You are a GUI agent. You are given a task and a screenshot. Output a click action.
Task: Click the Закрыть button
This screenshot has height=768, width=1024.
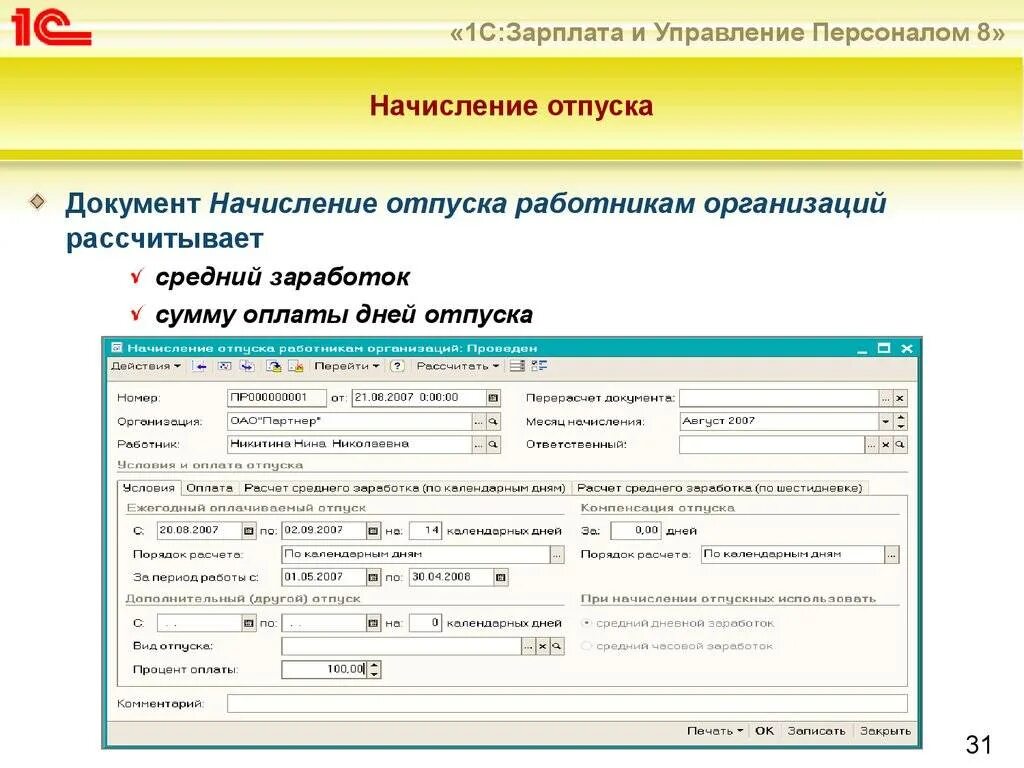tap(885, 731)
